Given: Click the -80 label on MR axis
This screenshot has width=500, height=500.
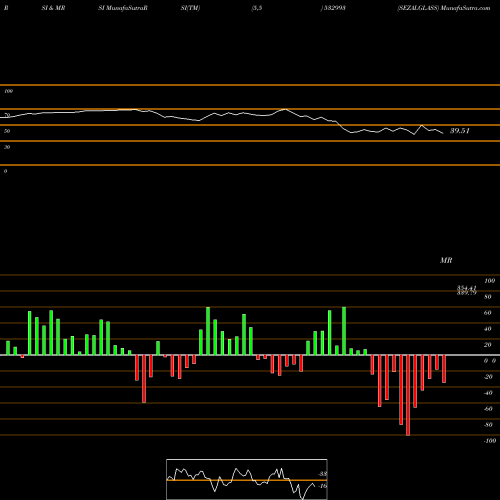Looking at the screenshot, I should tap(488, 425).
